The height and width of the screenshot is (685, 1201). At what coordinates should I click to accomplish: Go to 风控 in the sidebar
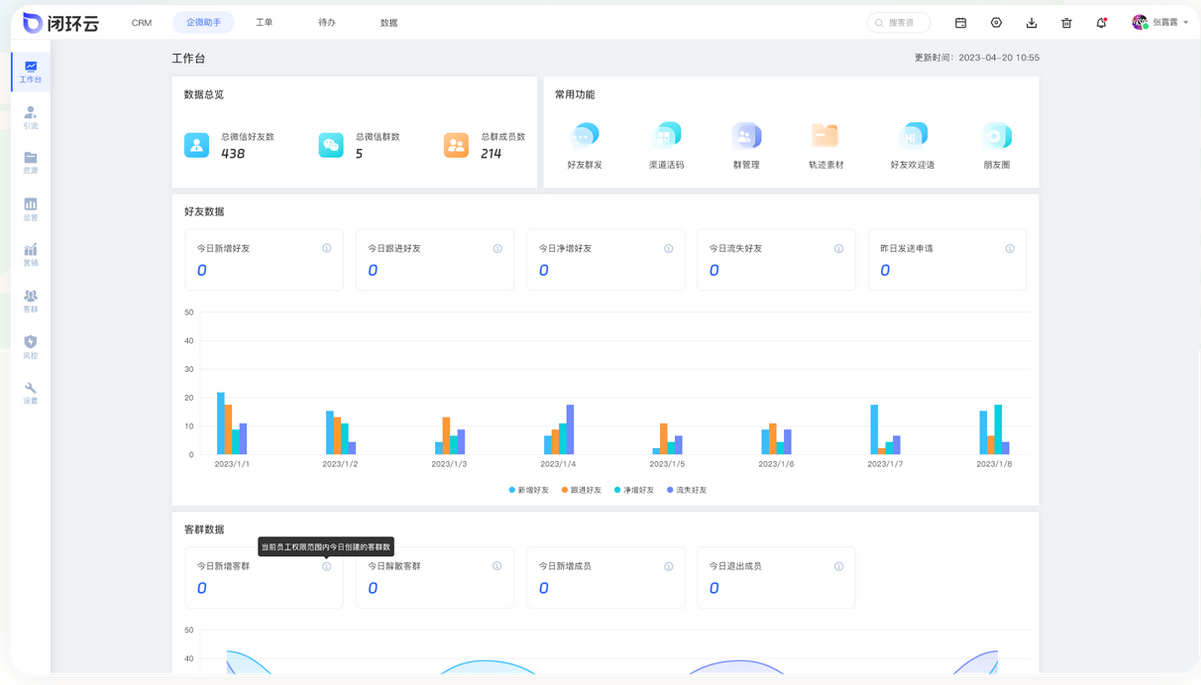tap(30, 346)
